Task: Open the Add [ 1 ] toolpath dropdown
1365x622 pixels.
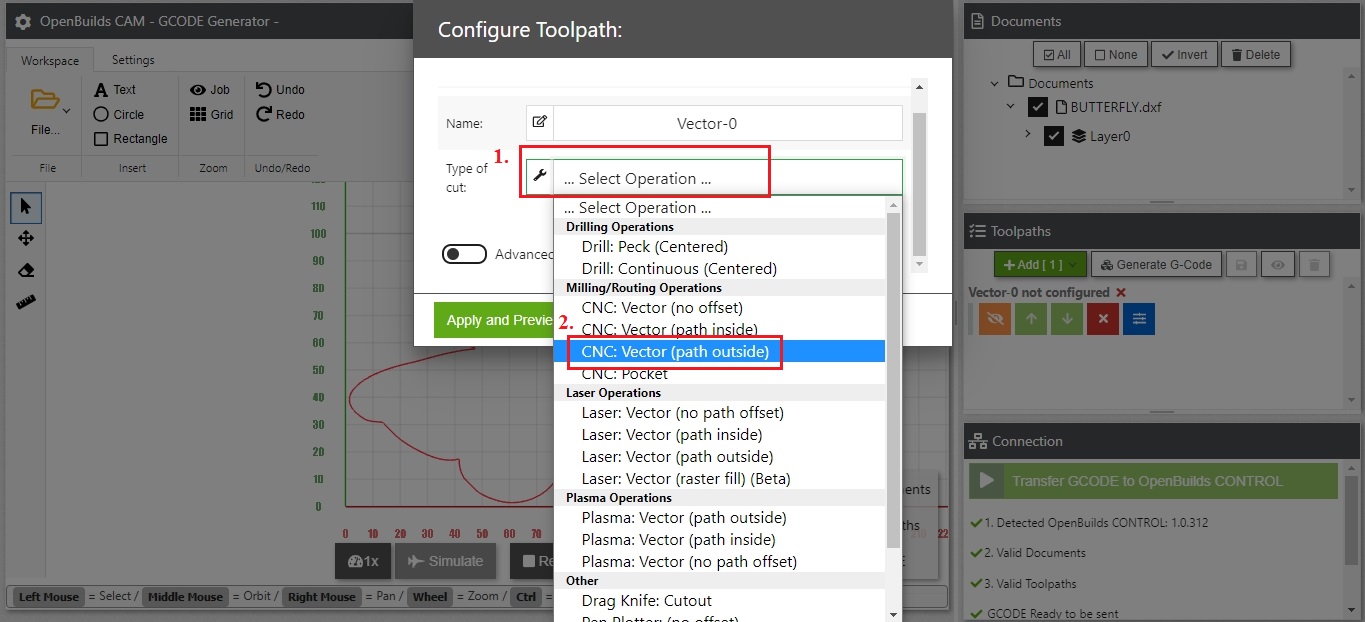Action: point(1039,265)
